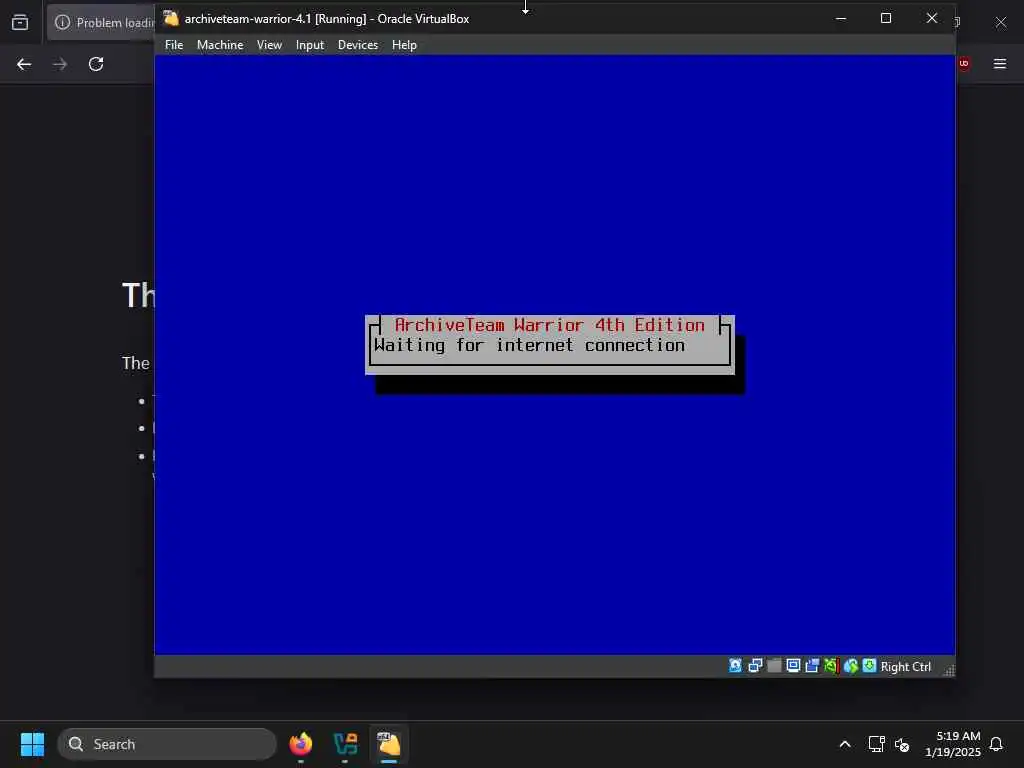Maximize the VirtualBox VM window
The image size is (1024, 768).
pyautogui.click(x=886, y=18)
